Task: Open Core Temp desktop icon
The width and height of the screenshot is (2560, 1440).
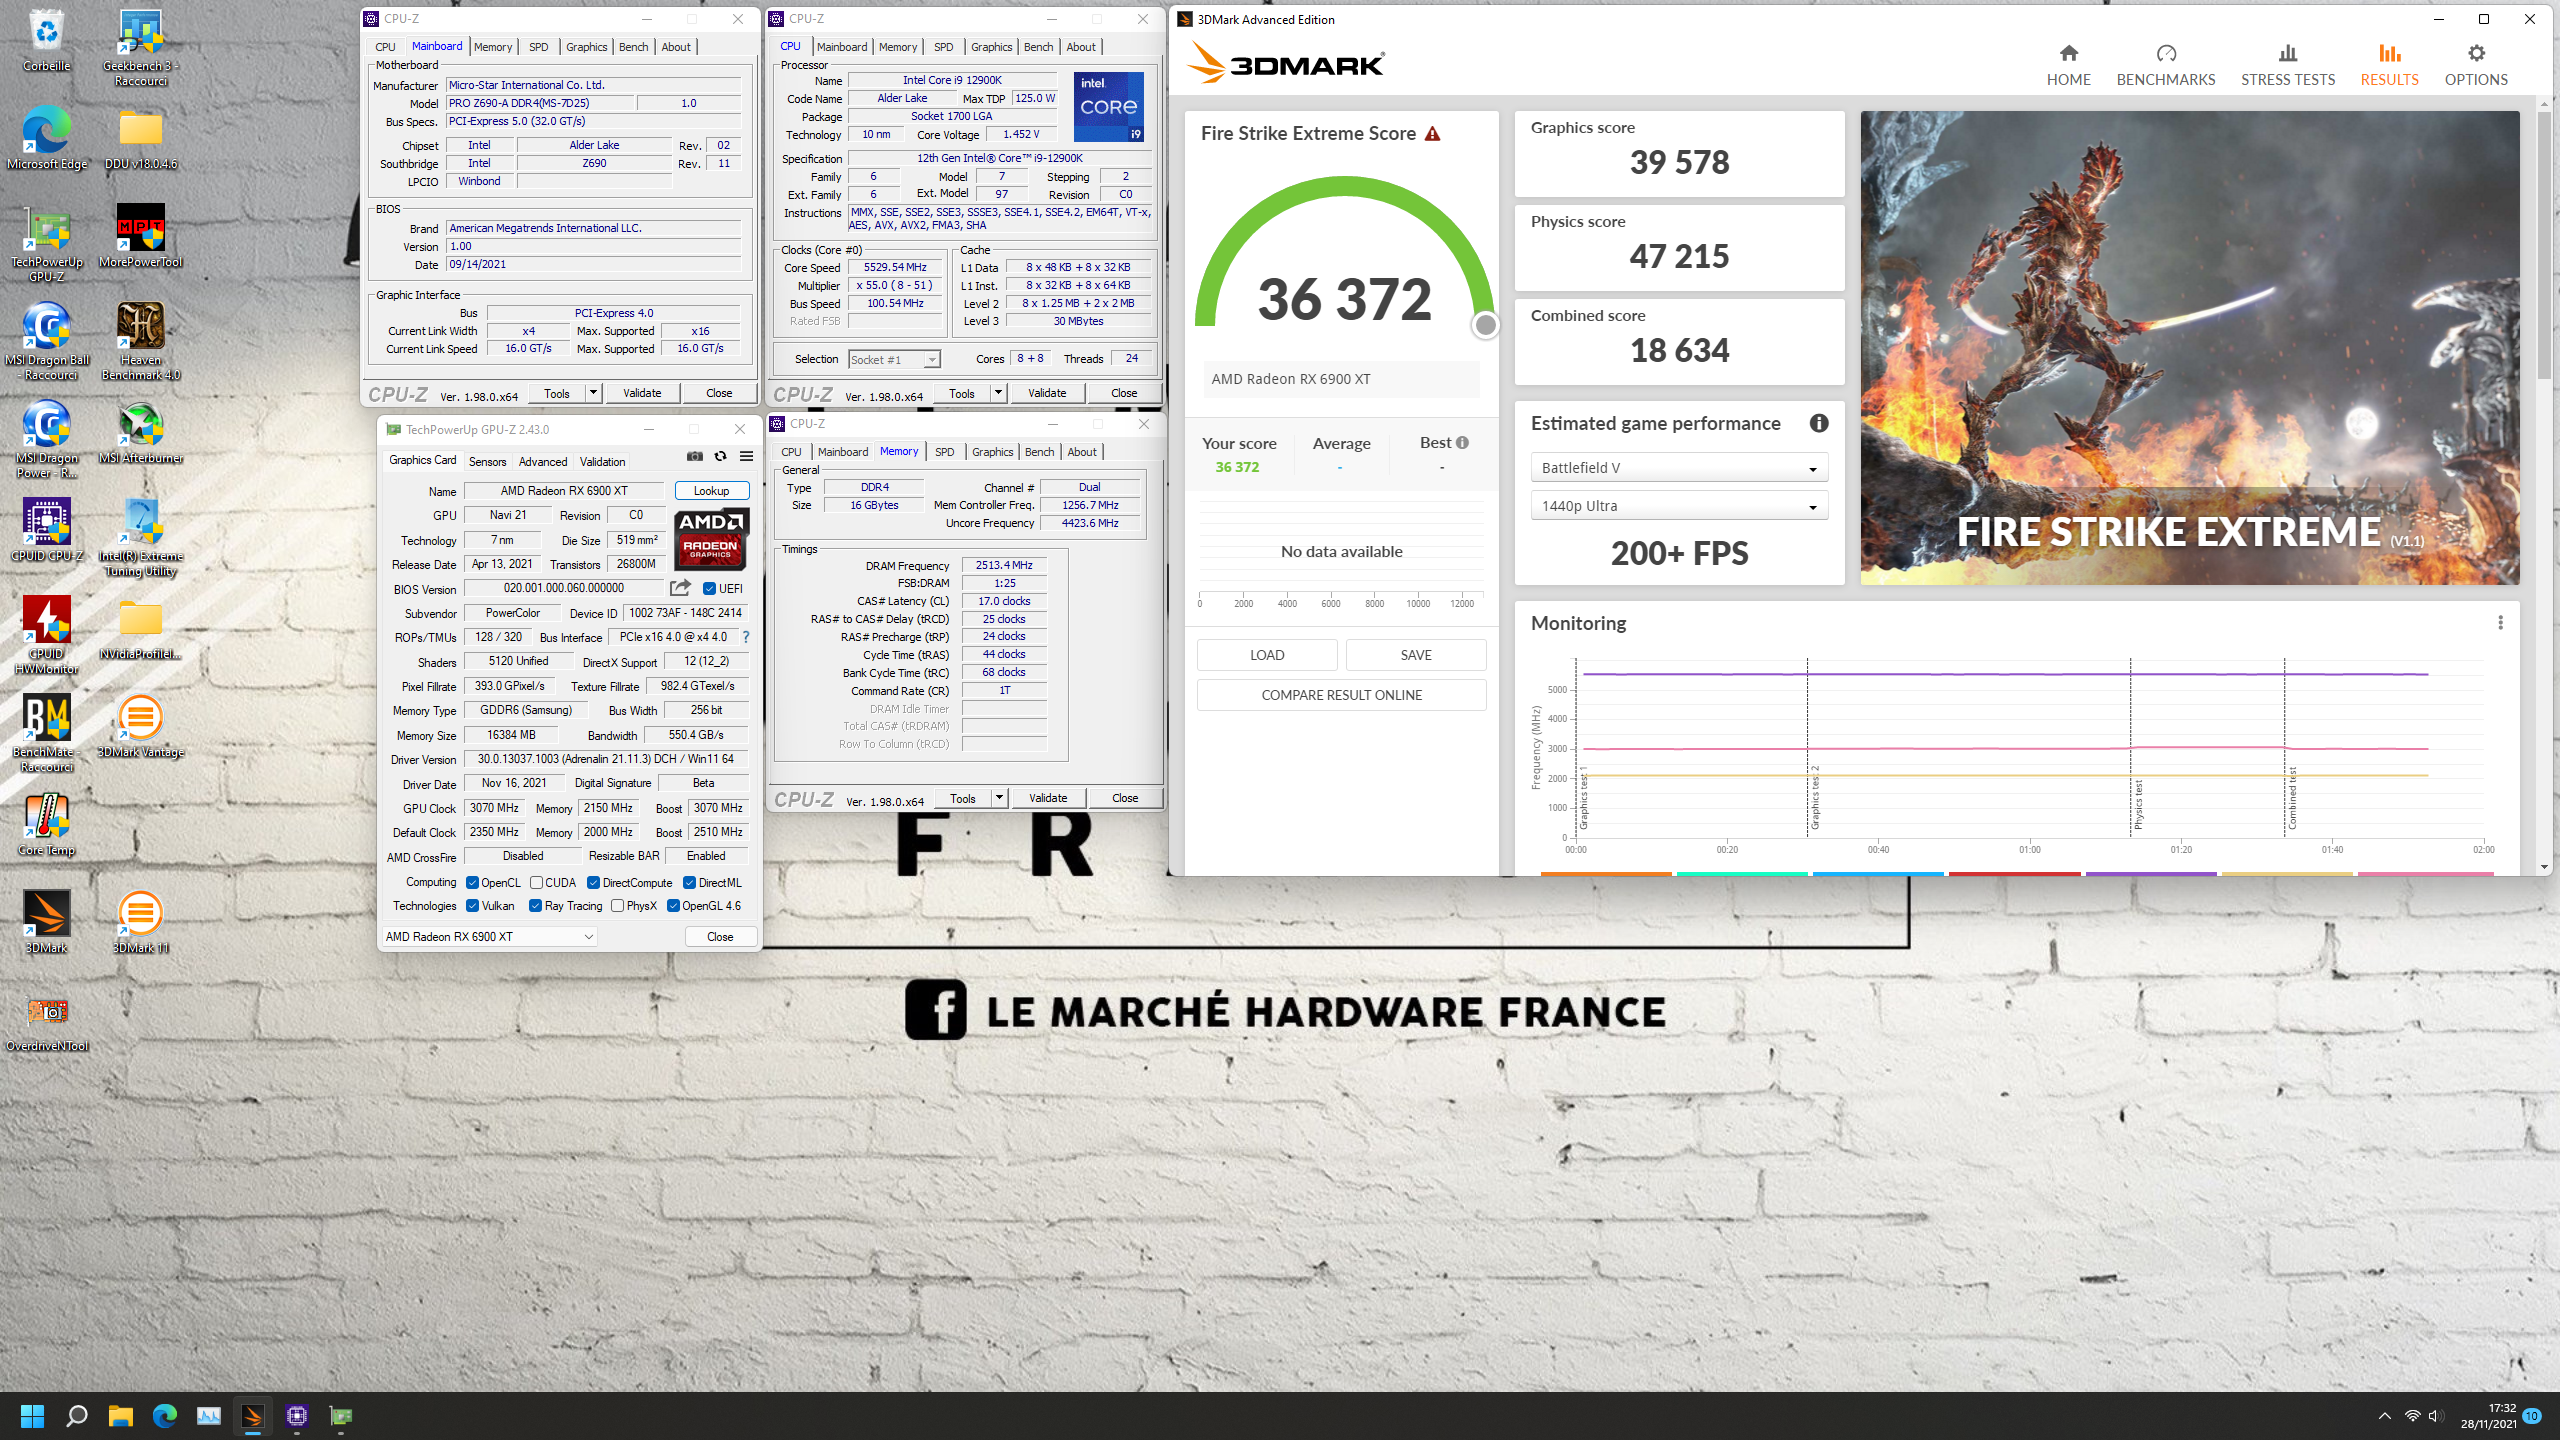Action: [47, 824]
